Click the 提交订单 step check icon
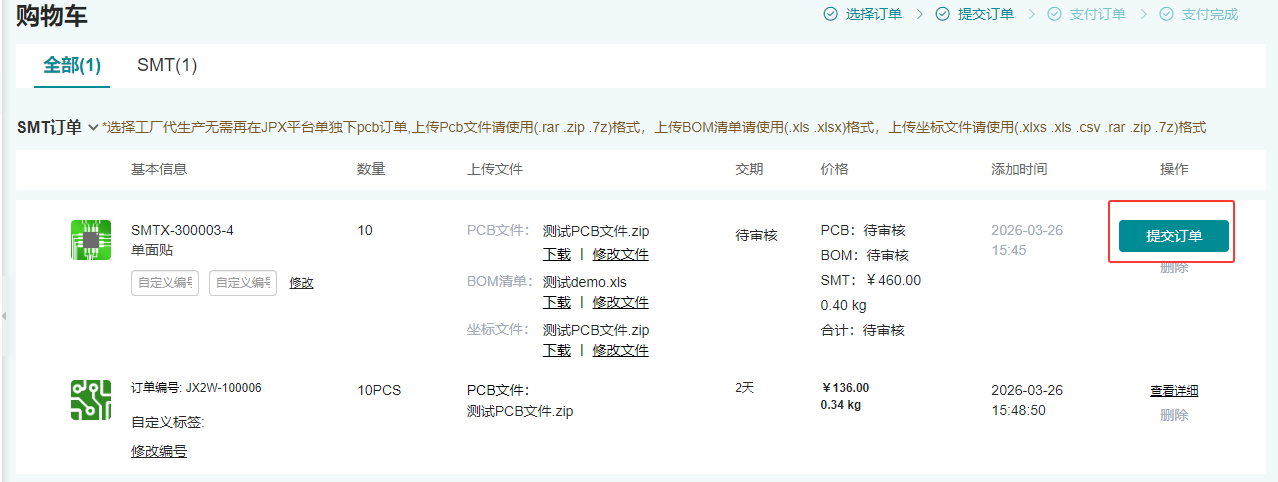Viewport: 1278px width, 482px height. 943,14
